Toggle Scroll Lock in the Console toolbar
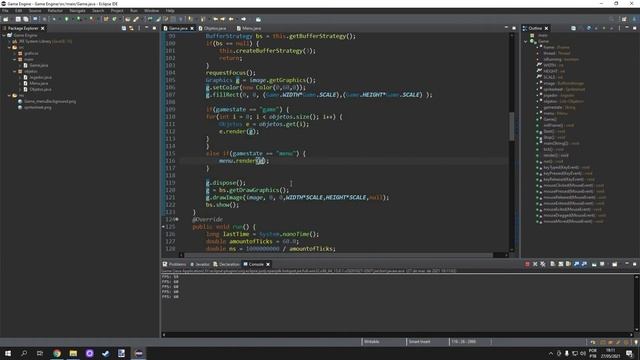Screen dimensions: 640x360 (560, 264)
